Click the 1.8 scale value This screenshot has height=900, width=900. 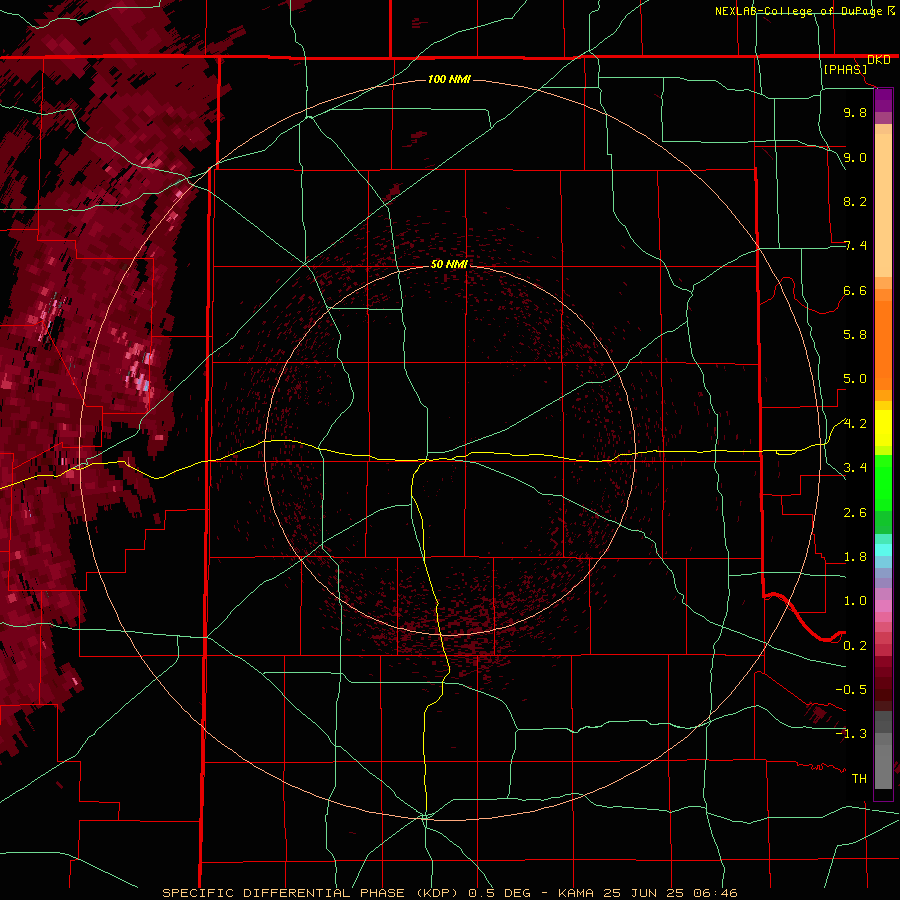pyautogui.click(x=855, y=557)
